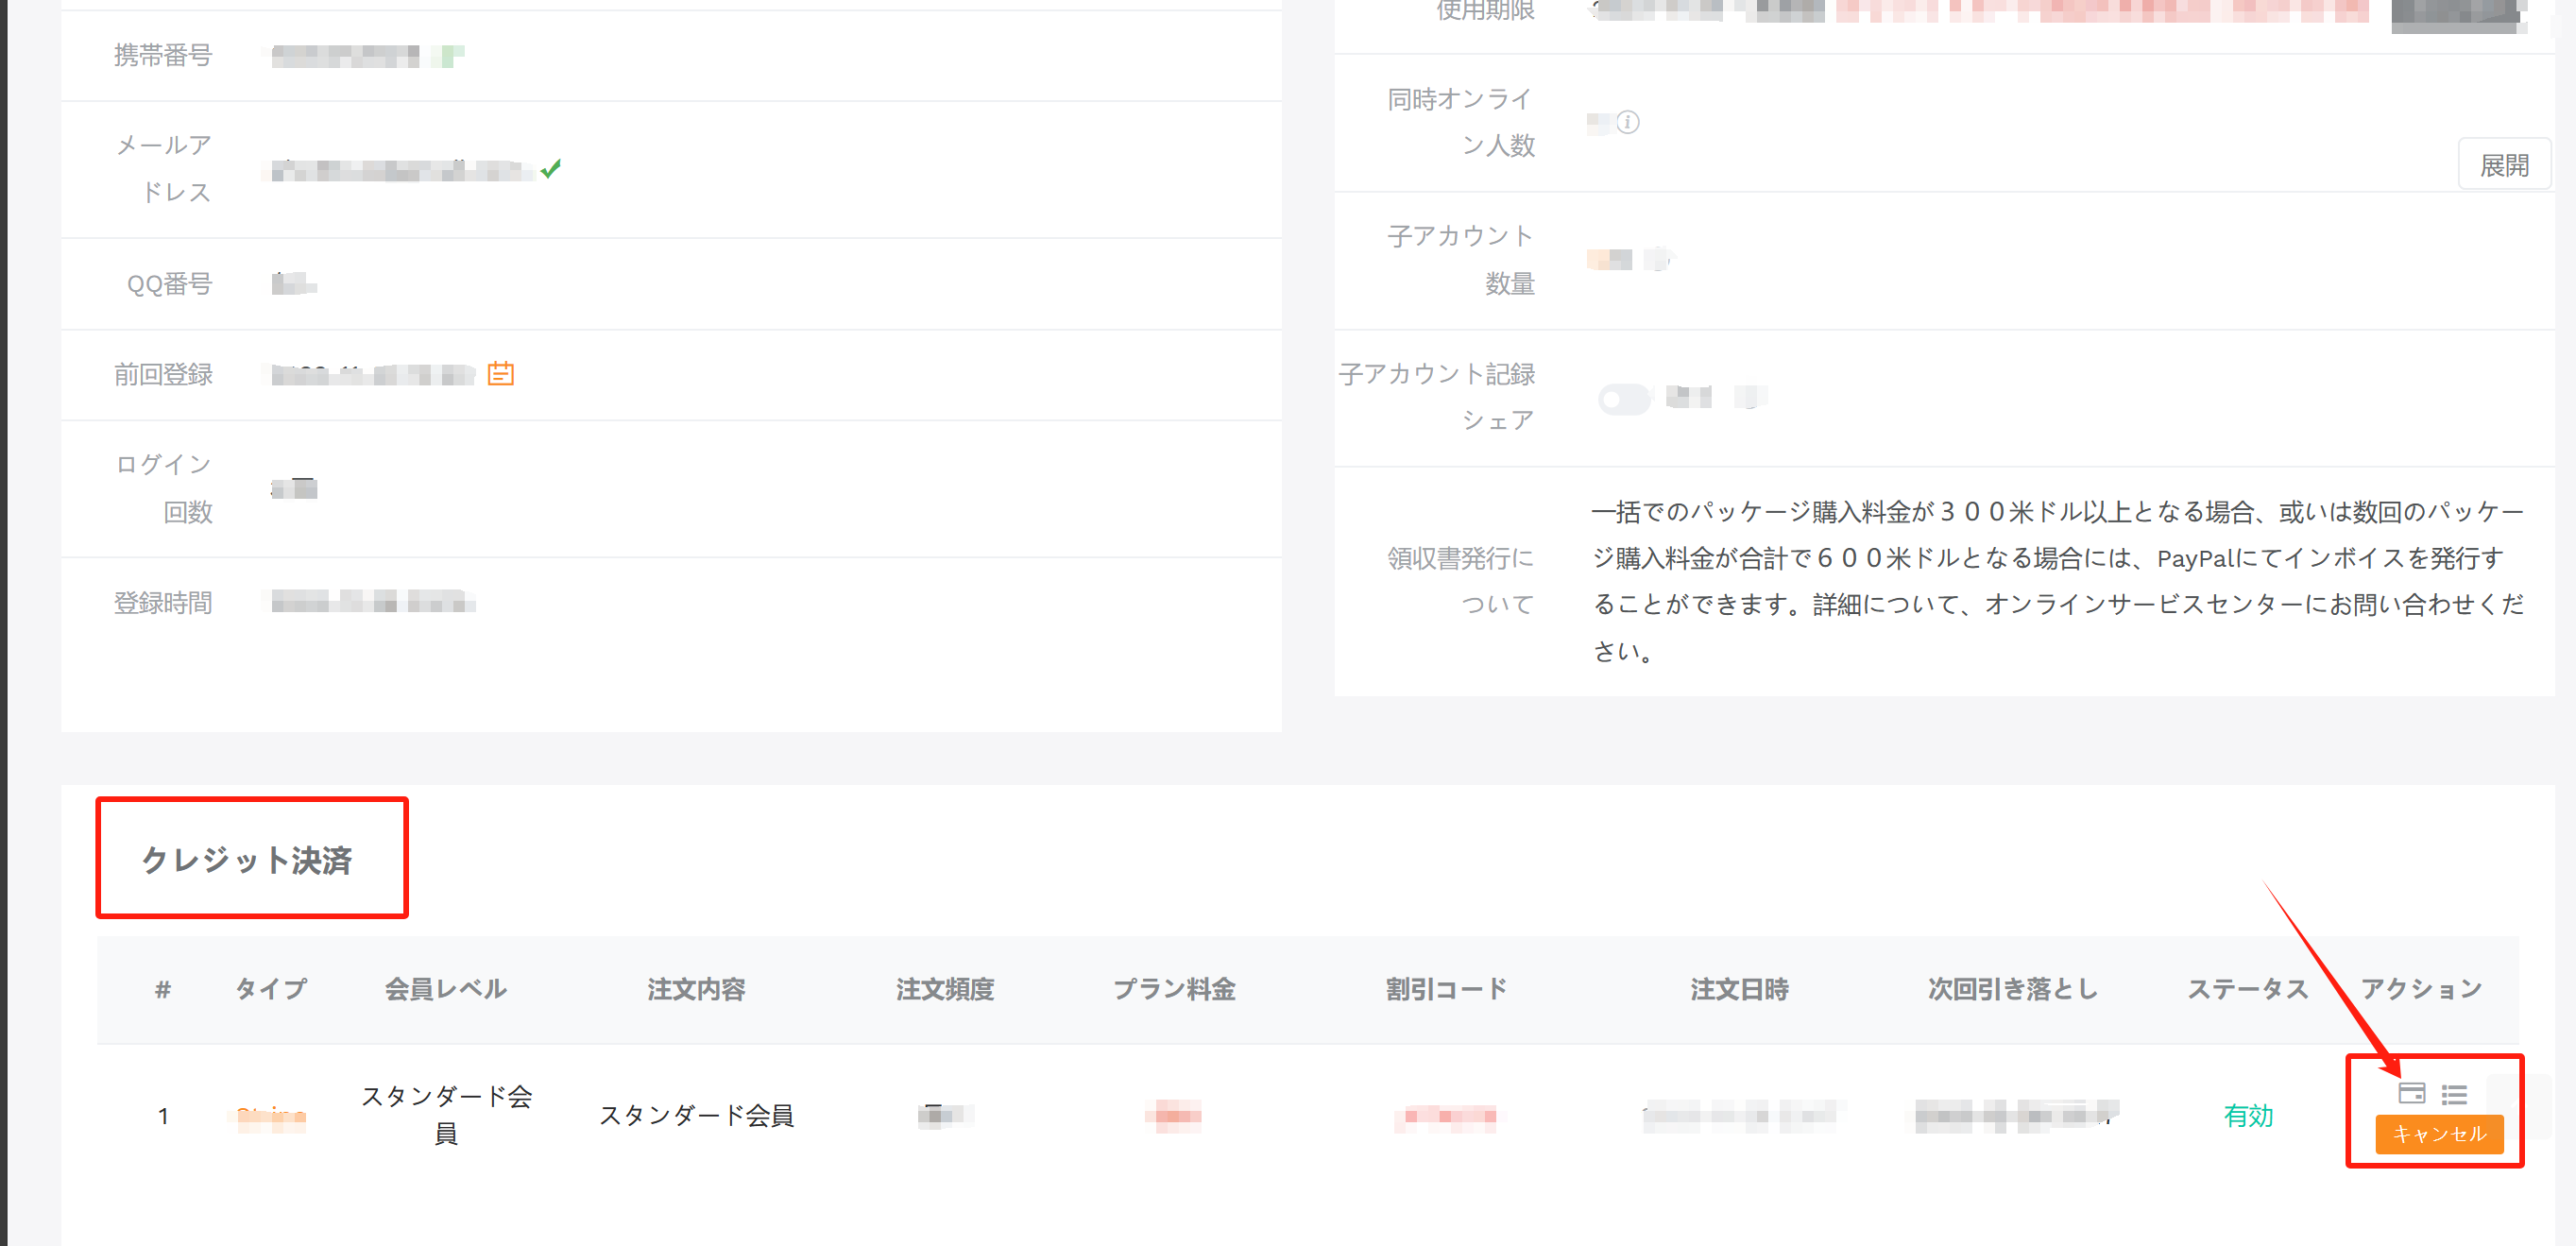
Task: Click the orange calendar icon beside 前回登録
Action: 500,374
